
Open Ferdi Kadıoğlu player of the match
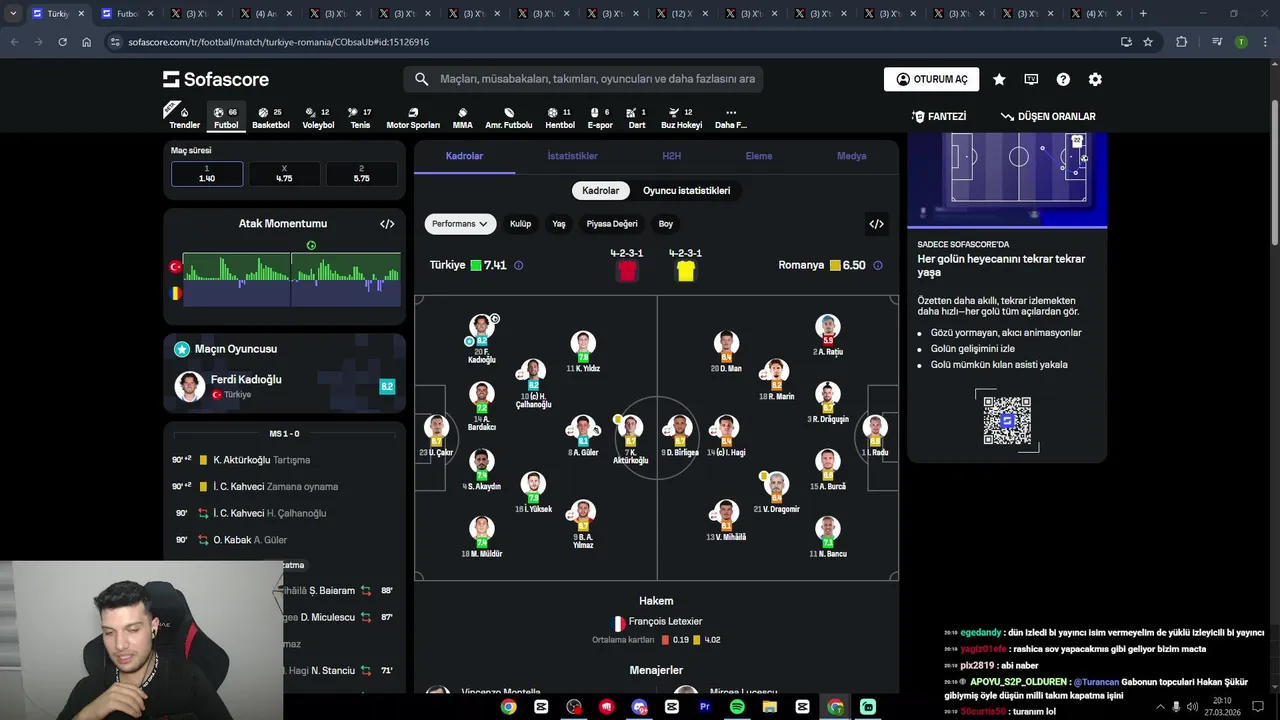[284, 386]
